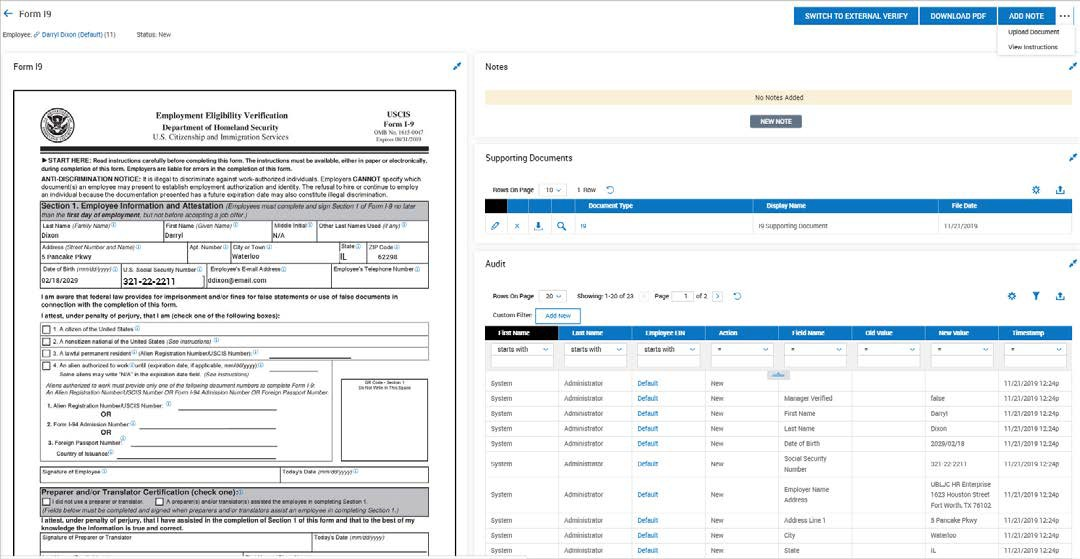Go back using the Form I9 arrow
The width and height of the screenshot is (1080, 559).
pyautogui.click(x=8, y=14)
